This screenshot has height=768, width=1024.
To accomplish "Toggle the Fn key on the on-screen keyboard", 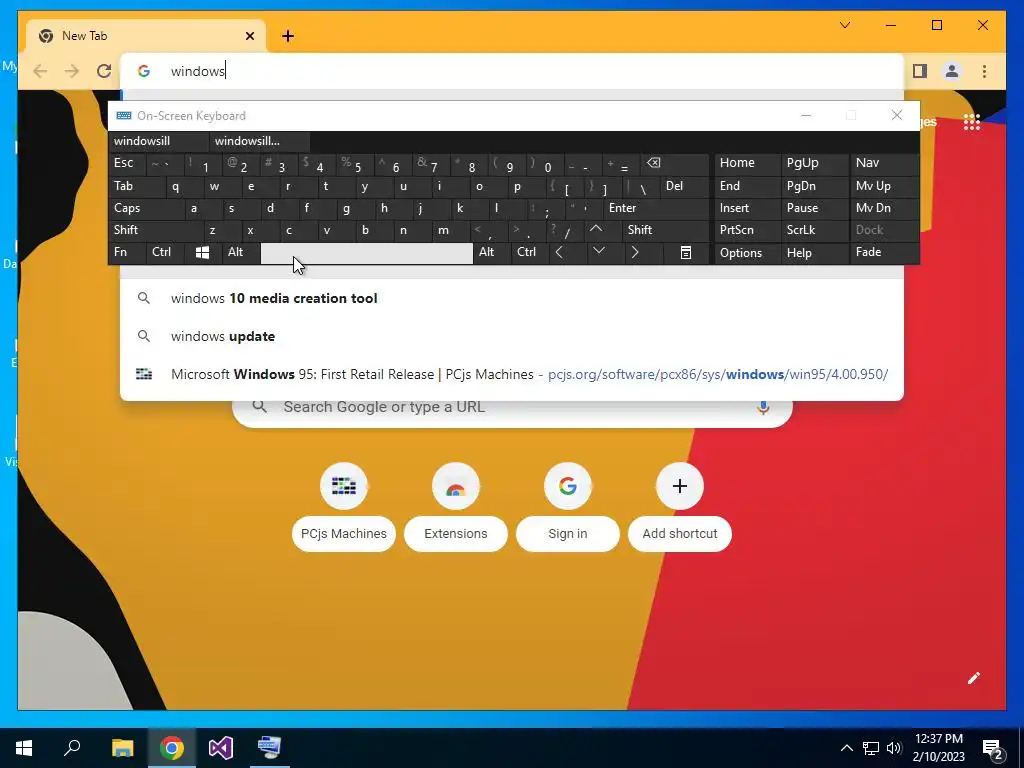I will point(127,253).
